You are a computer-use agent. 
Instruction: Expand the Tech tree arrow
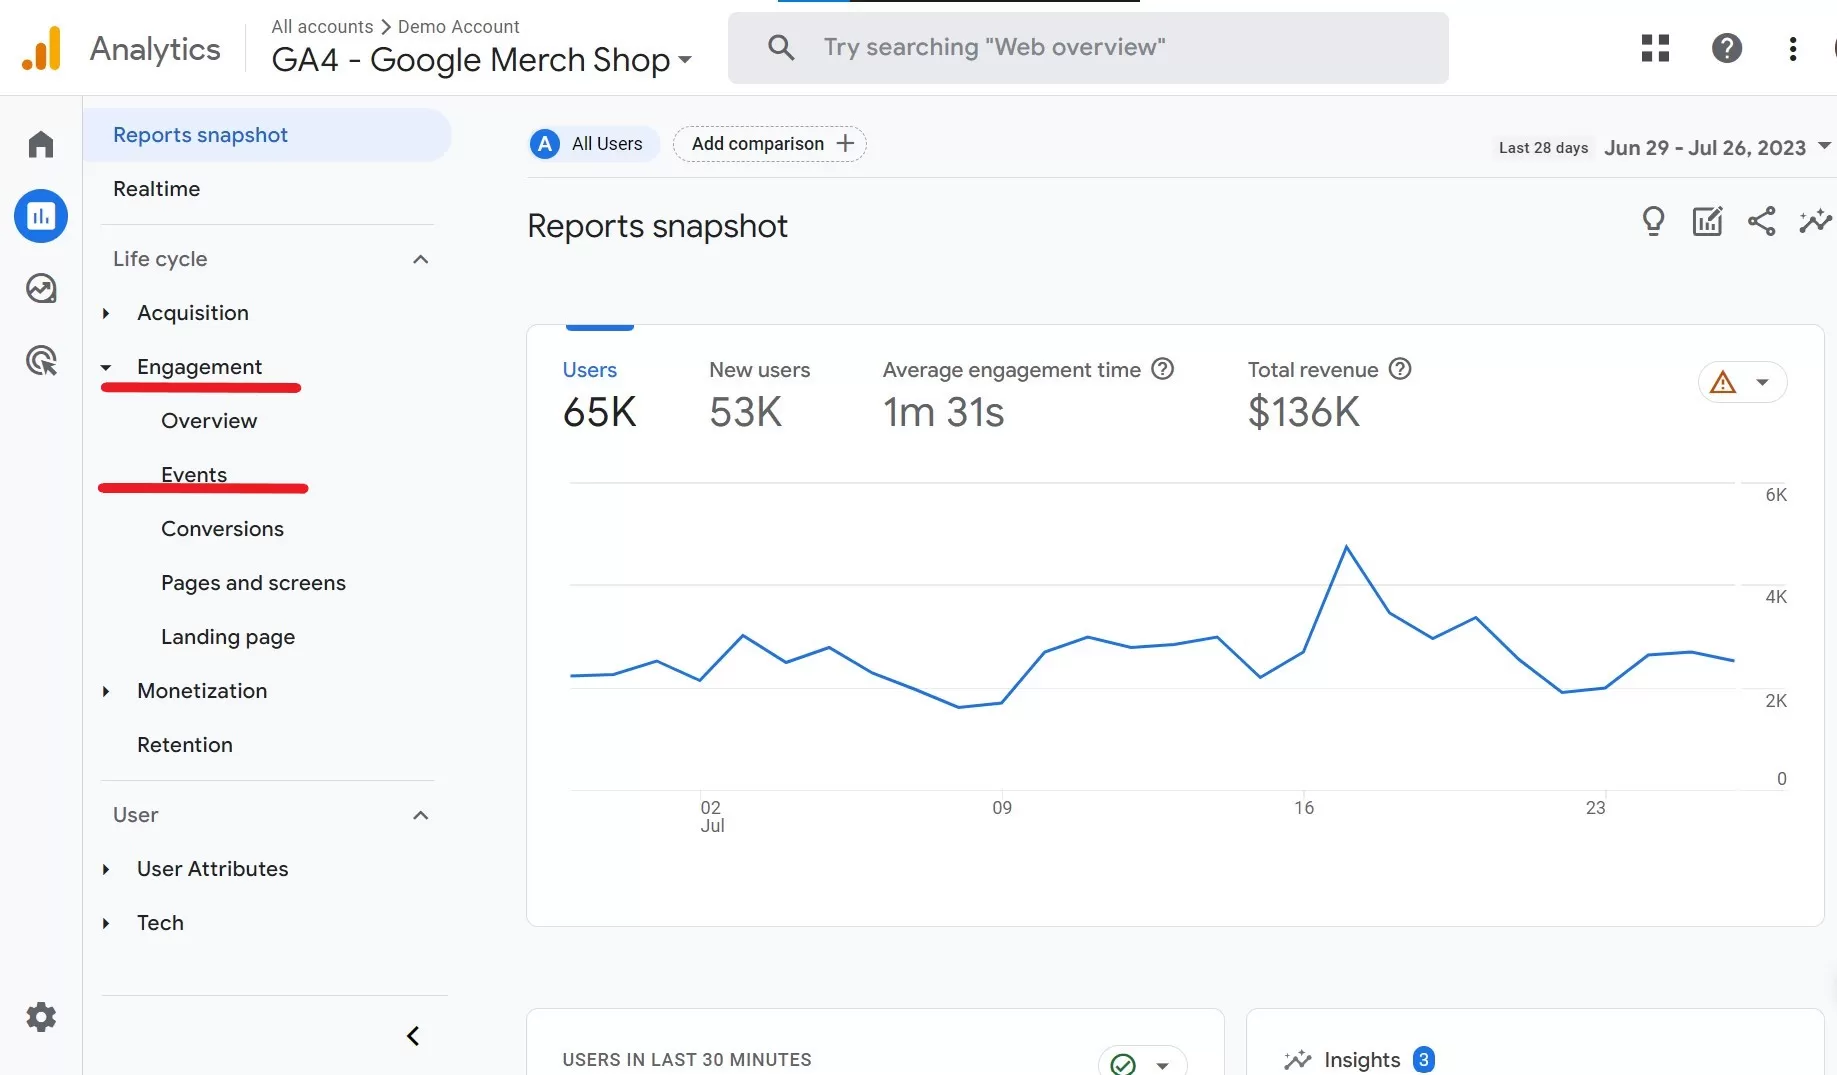click(106, 923)
